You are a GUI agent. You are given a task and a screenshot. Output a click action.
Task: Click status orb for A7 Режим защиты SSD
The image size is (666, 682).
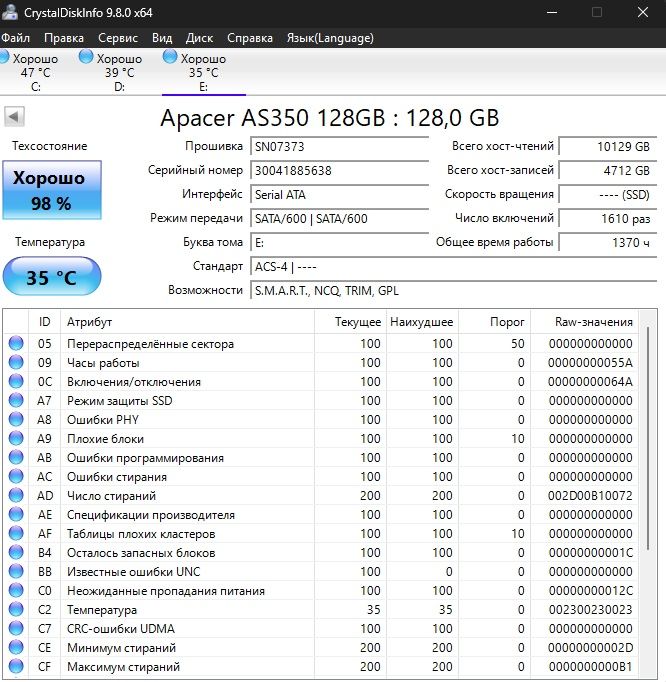point(16,400)
